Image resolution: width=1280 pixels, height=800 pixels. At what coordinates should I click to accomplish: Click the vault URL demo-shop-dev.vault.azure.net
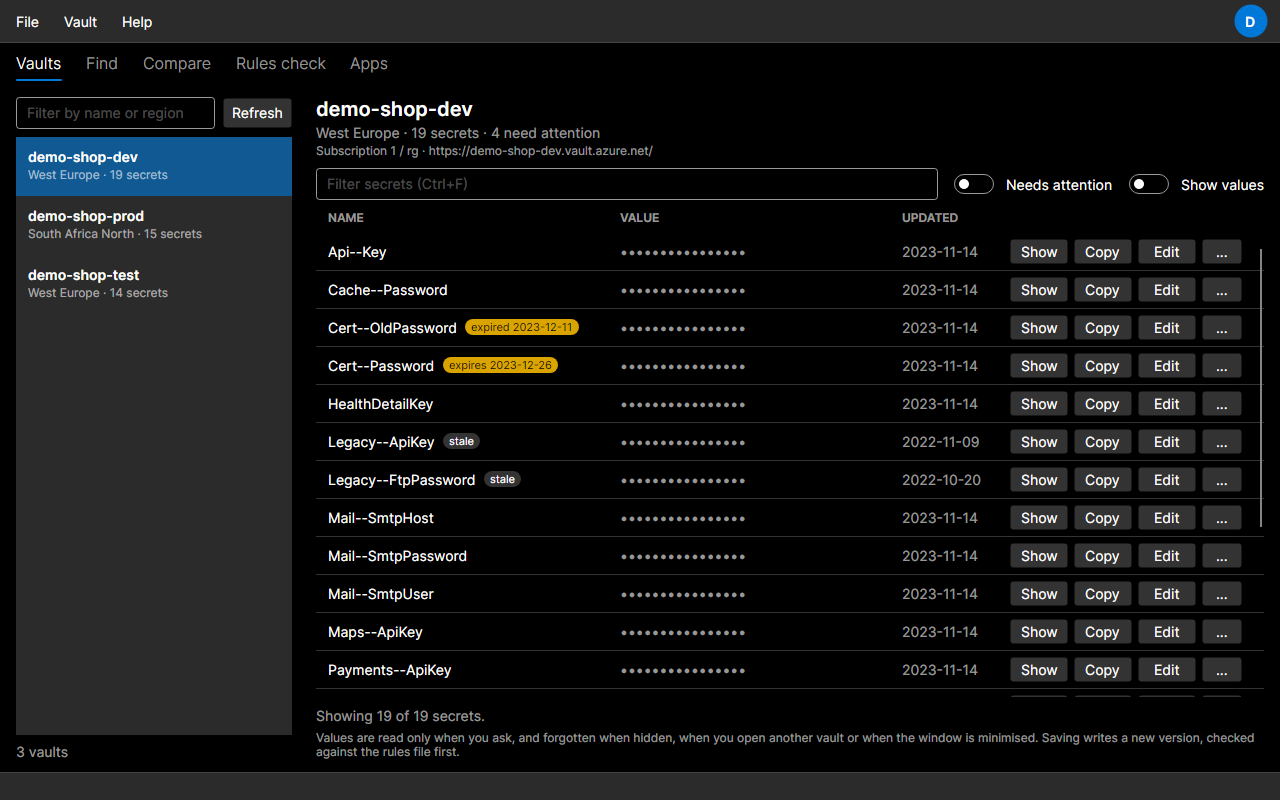coord(541,151)
